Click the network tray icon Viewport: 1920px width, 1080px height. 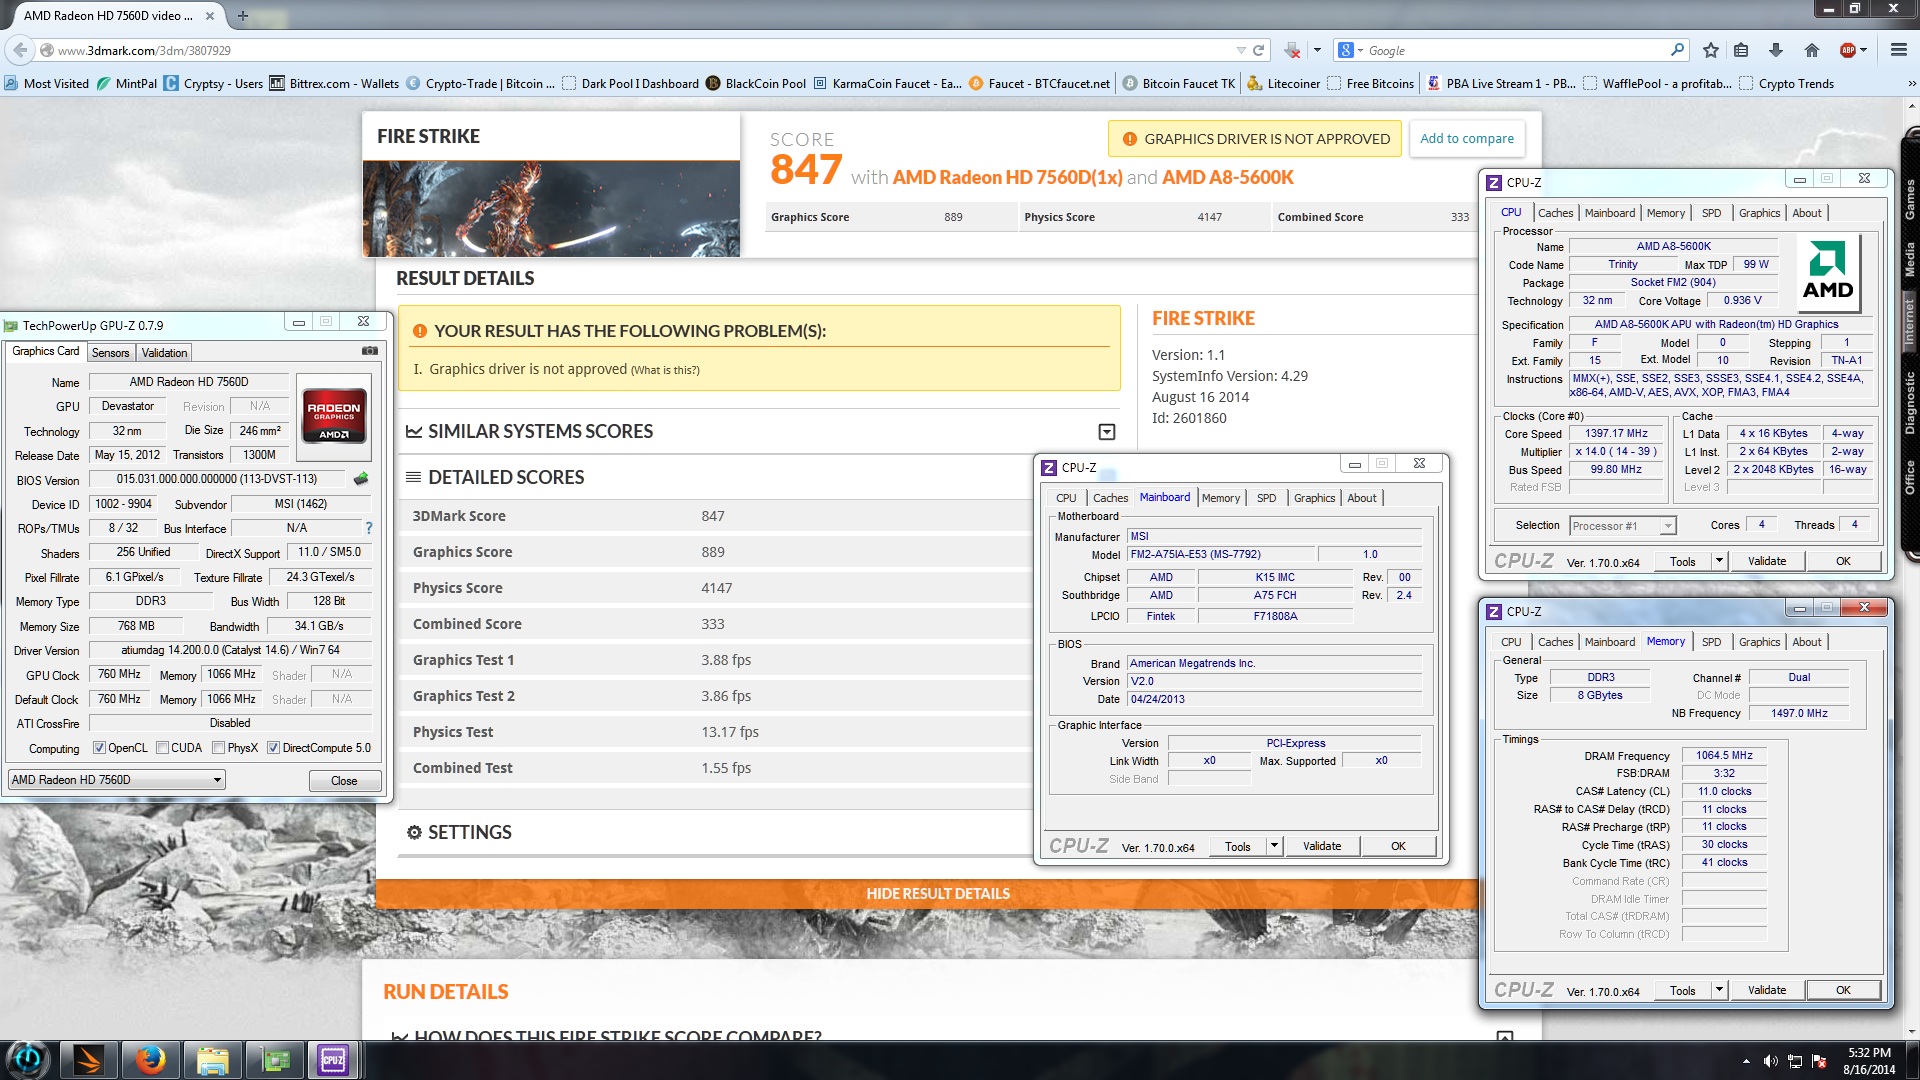coord(1795,1061)
